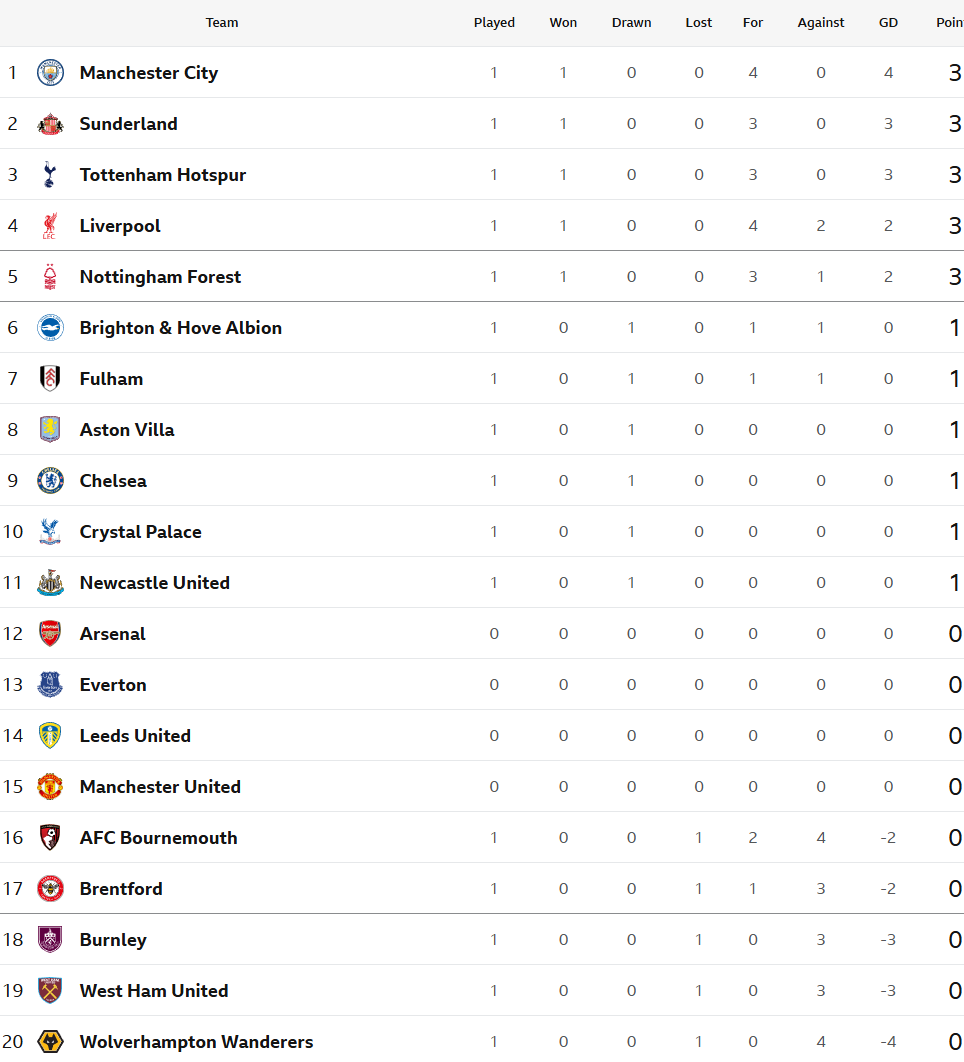Open the Crystal Palace team link
This screenshot has height=1062, width=964.
pos(140,532)
